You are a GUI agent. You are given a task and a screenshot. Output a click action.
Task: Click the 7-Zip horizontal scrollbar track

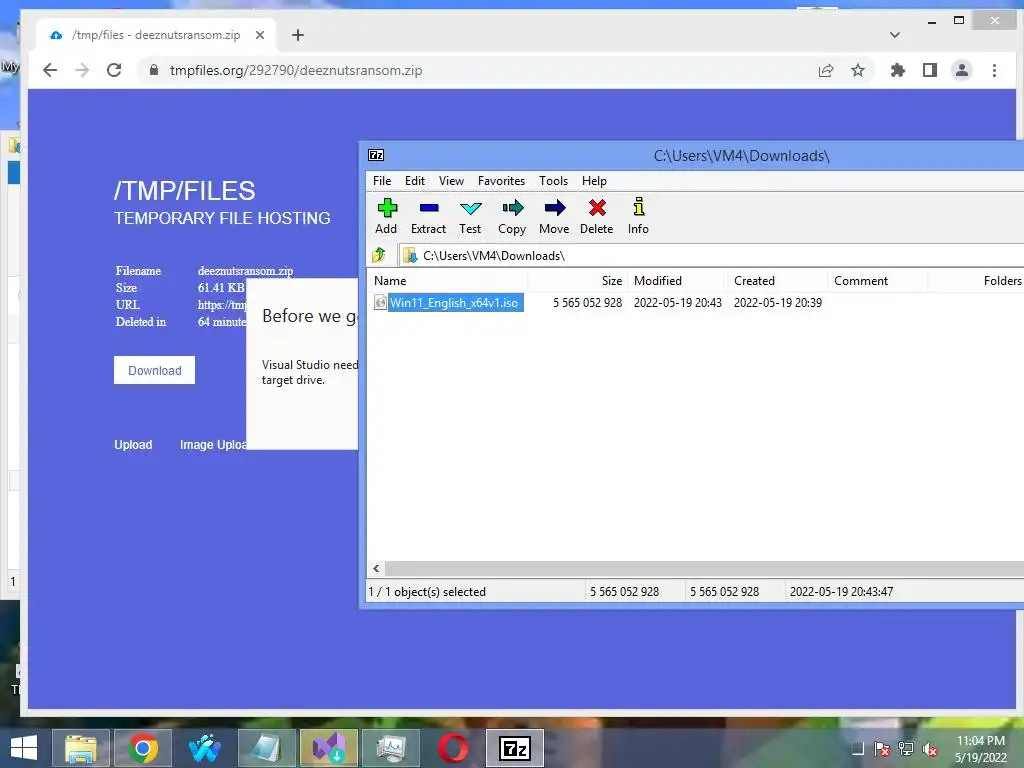click(x=704, y=568)
